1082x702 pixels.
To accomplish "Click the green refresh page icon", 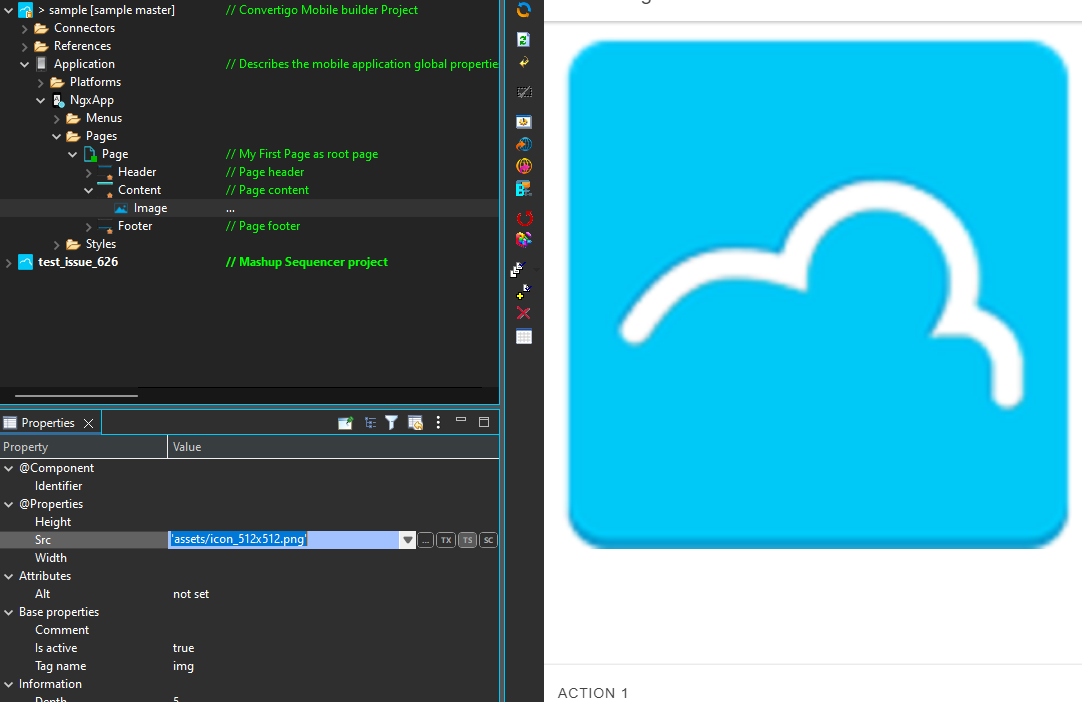I will pyautogui.click(x=523, y=40).
